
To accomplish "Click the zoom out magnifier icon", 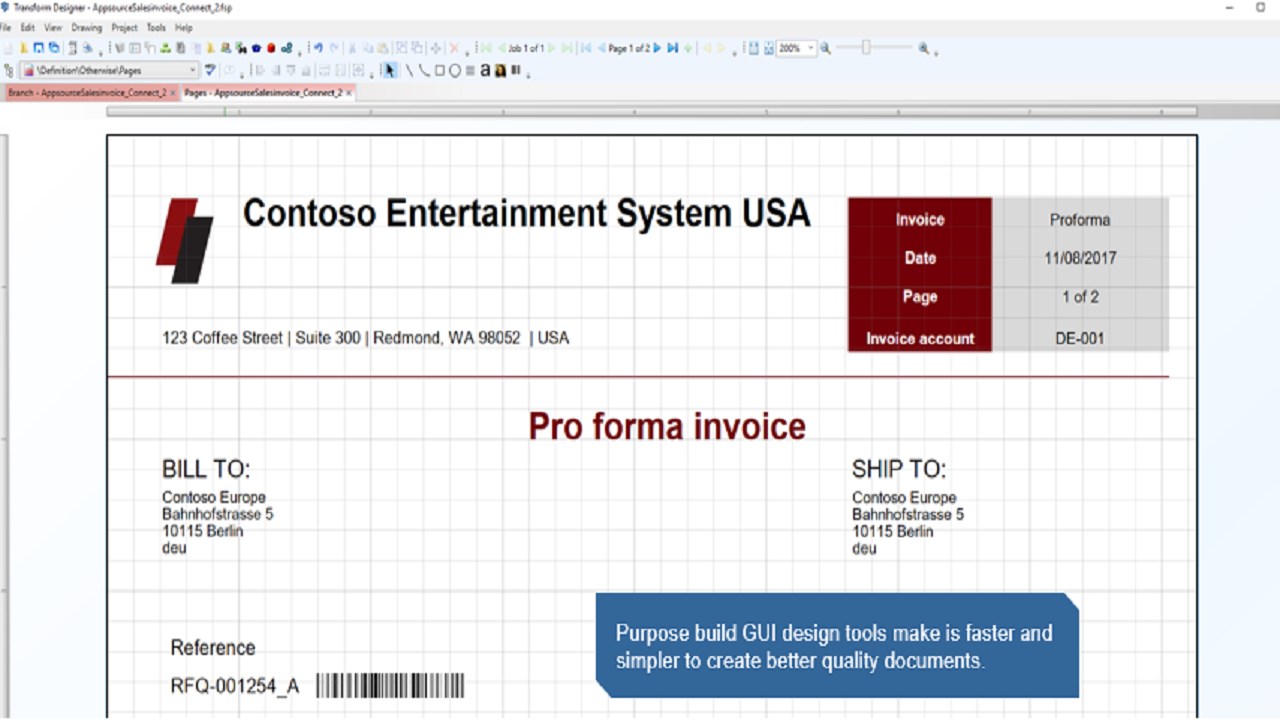I will click(x=825, y=48).
